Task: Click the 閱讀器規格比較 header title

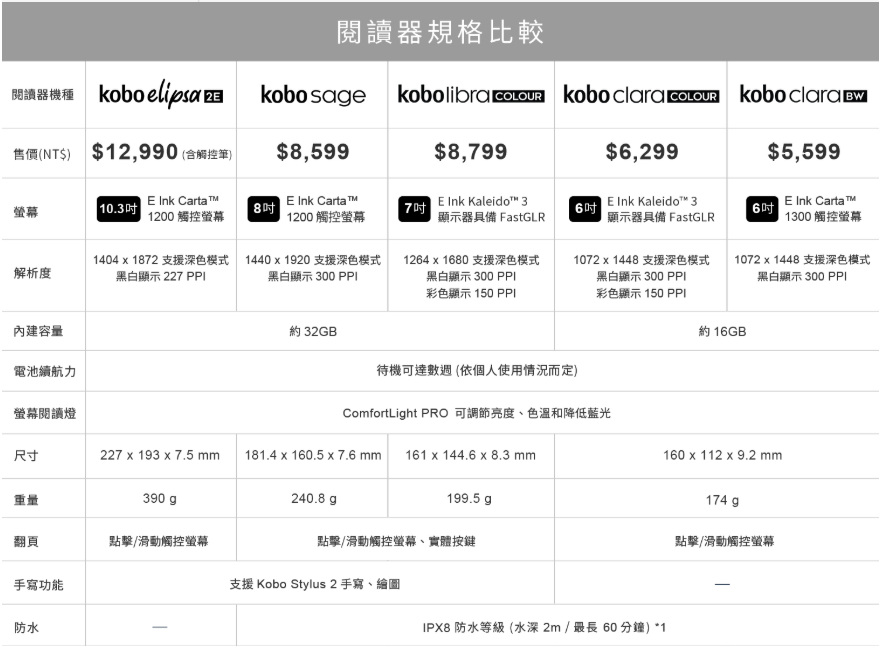Action: coord(440,32)
